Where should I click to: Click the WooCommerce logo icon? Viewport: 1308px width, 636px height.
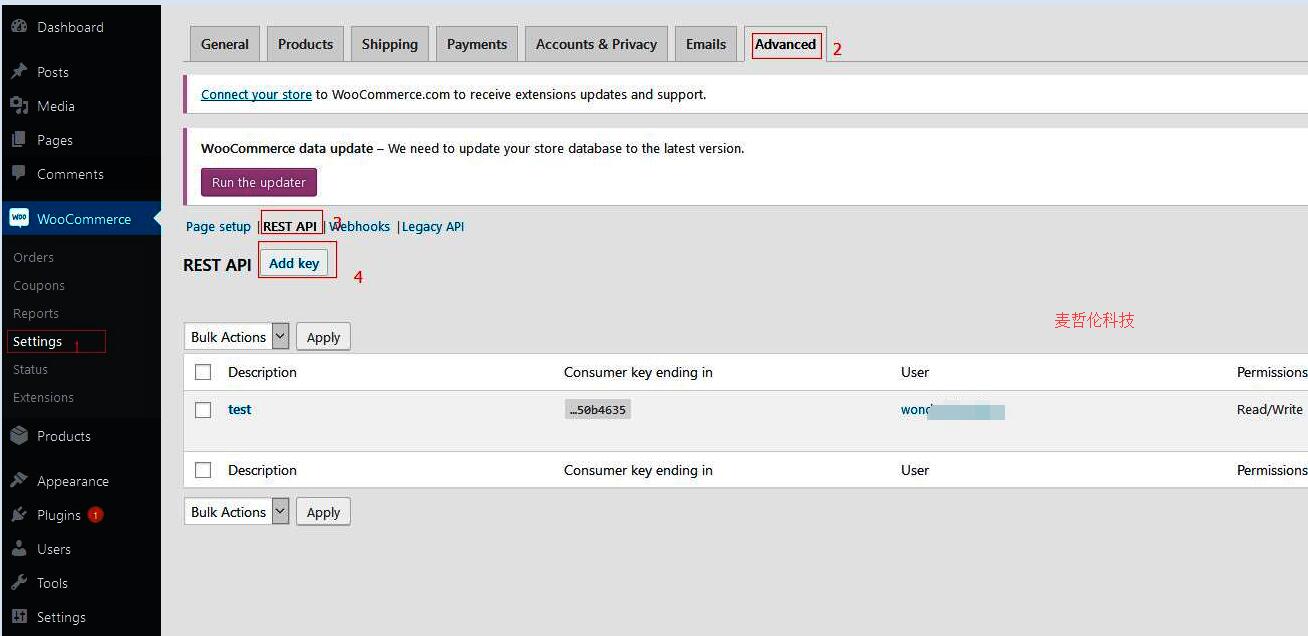[19, 218]
